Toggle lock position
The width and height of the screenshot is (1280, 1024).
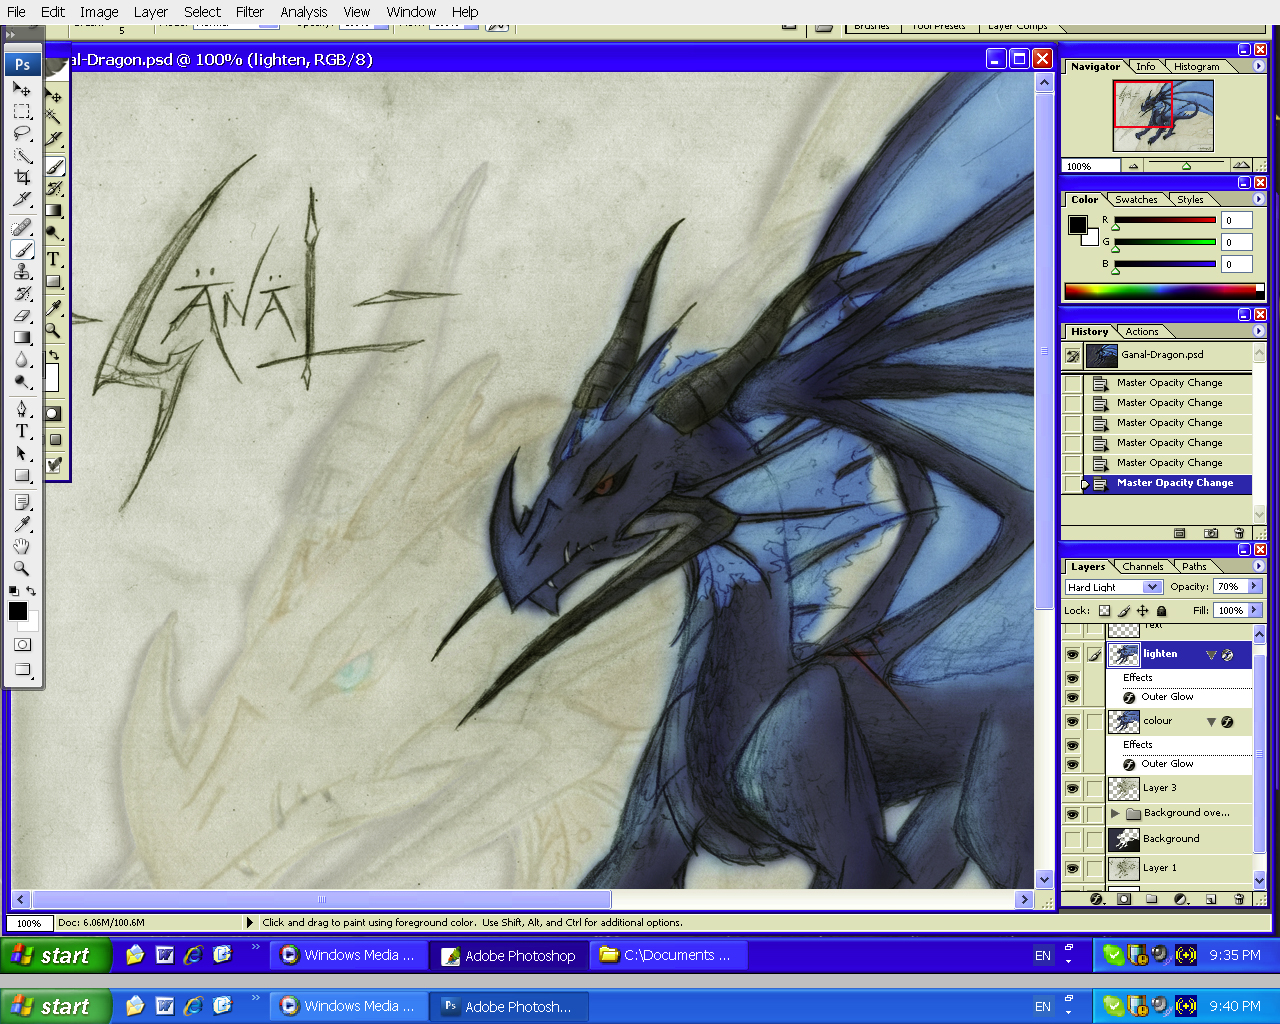point(1142,611)
